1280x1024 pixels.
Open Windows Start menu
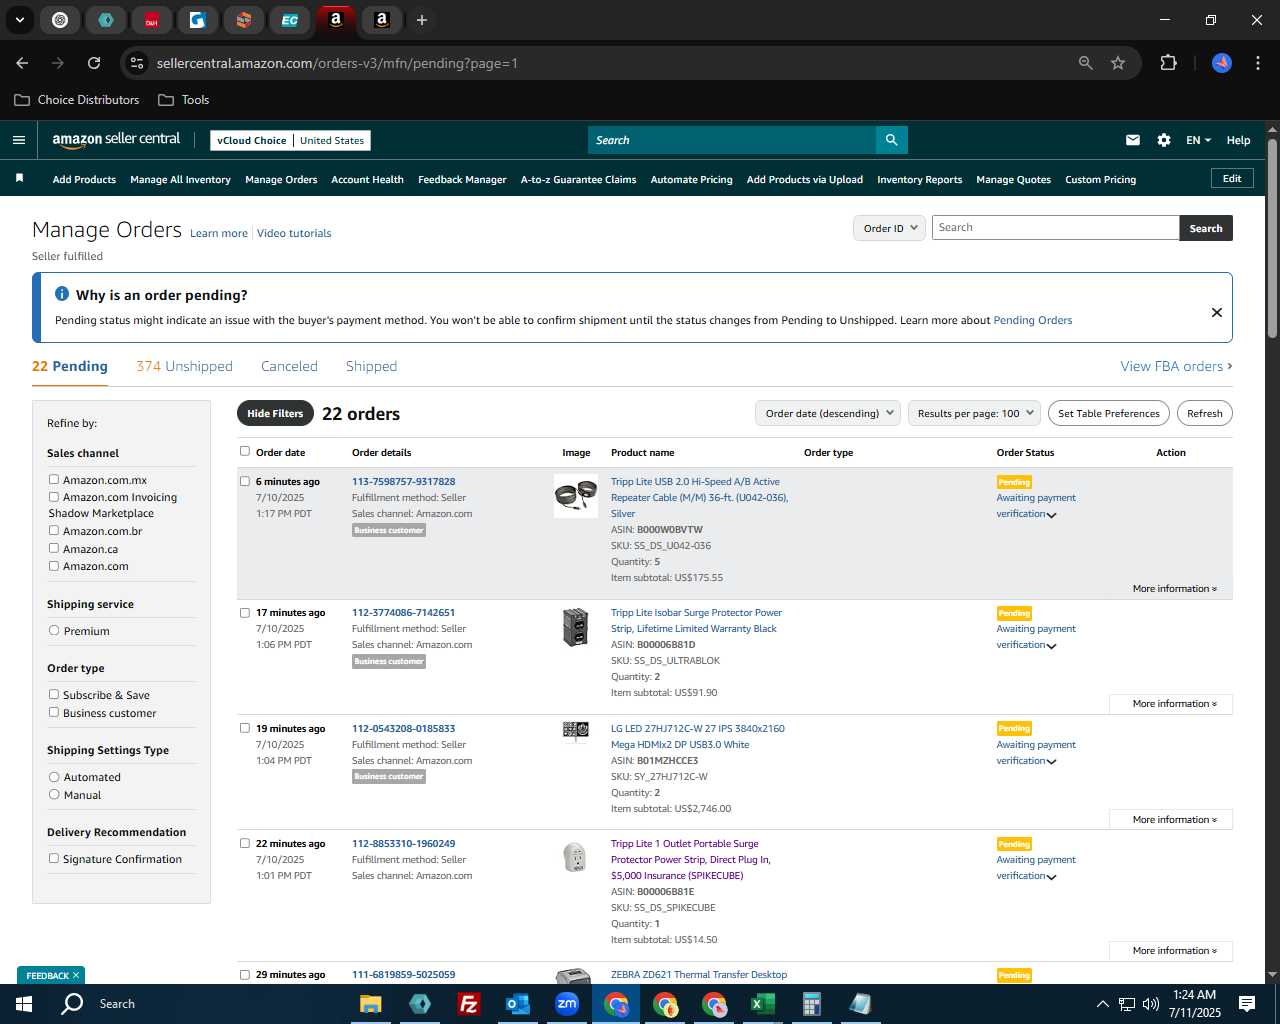point(24,1004)
